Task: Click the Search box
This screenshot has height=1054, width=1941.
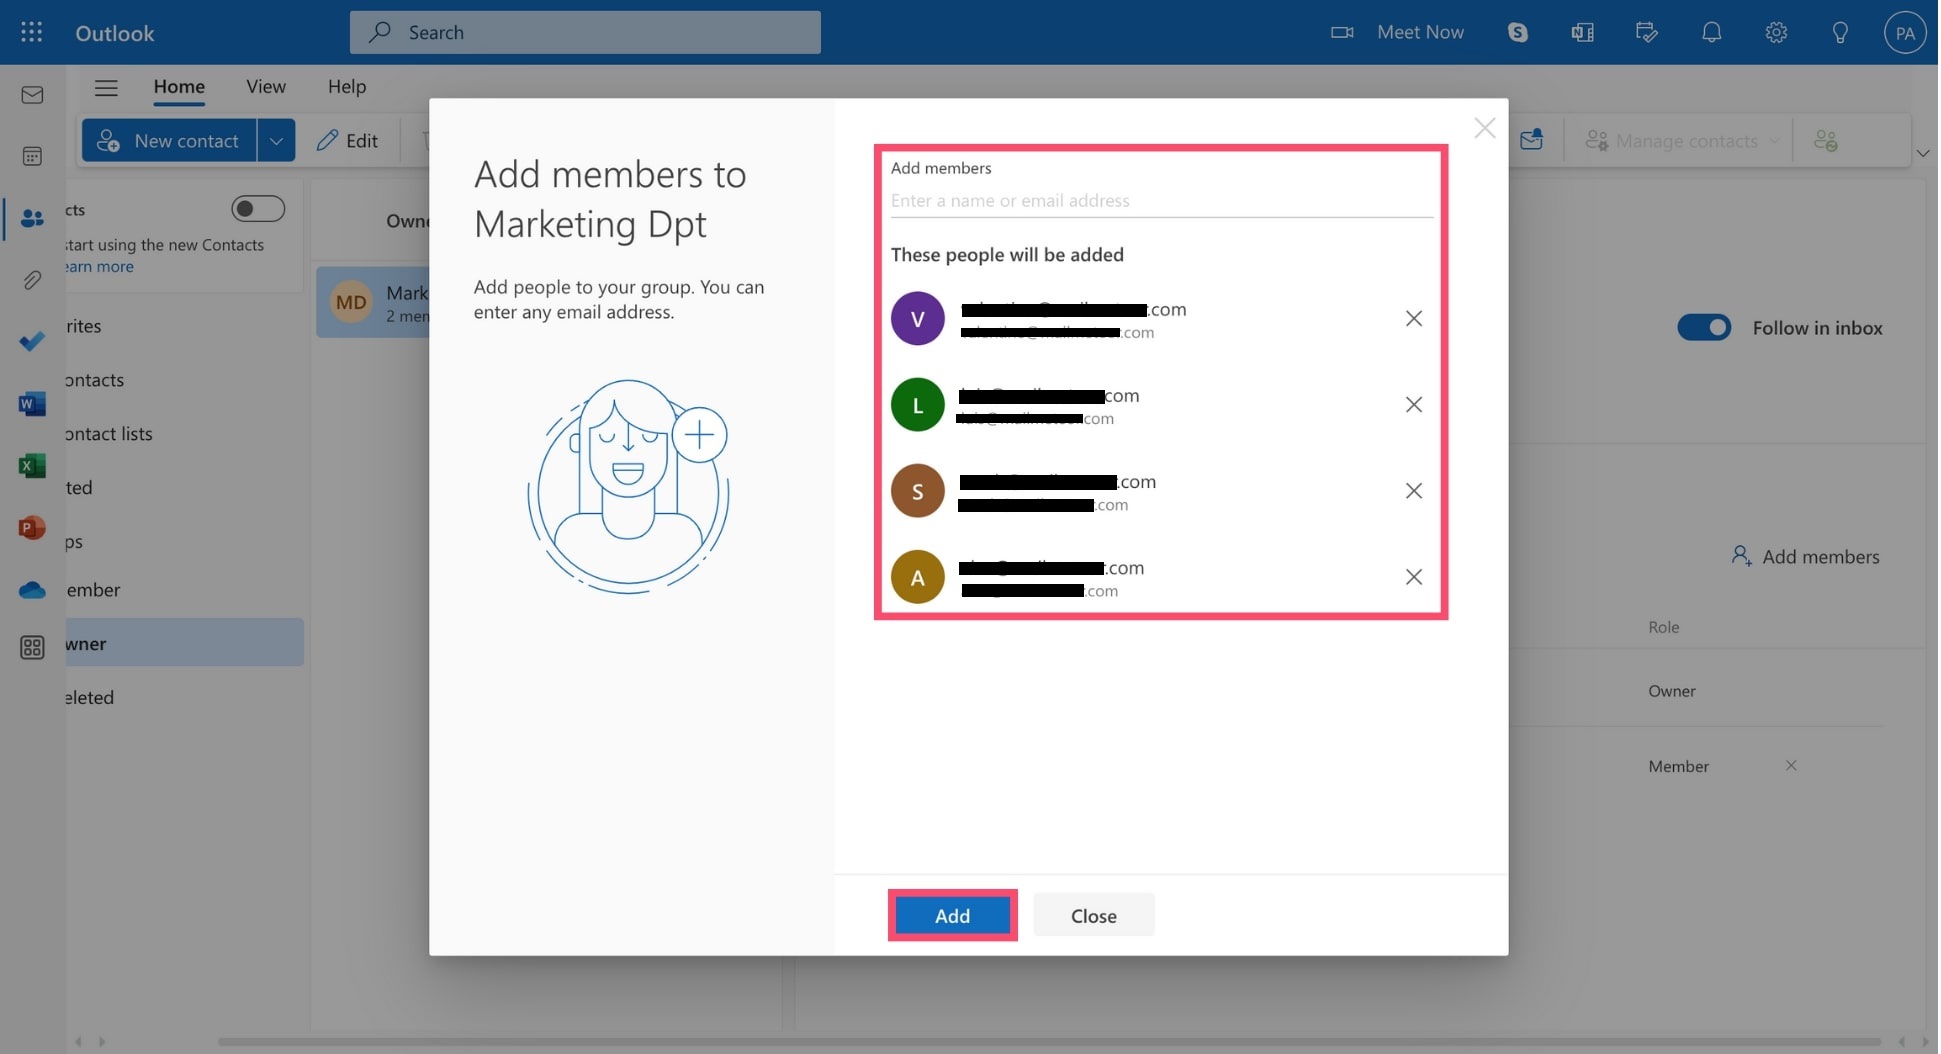Action: pos(586,32)
